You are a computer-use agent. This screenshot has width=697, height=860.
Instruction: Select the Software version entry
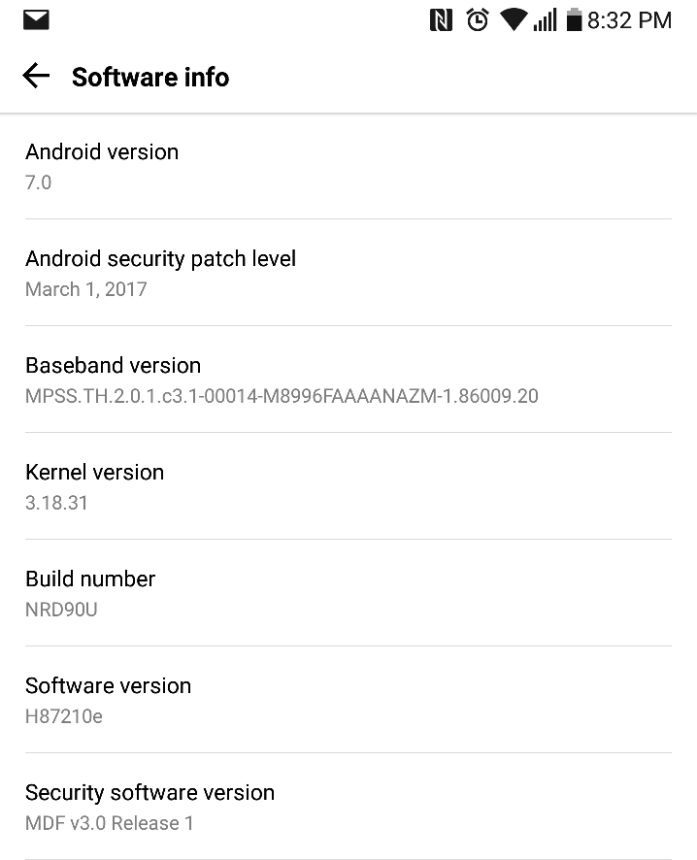[x=348, y=699]
